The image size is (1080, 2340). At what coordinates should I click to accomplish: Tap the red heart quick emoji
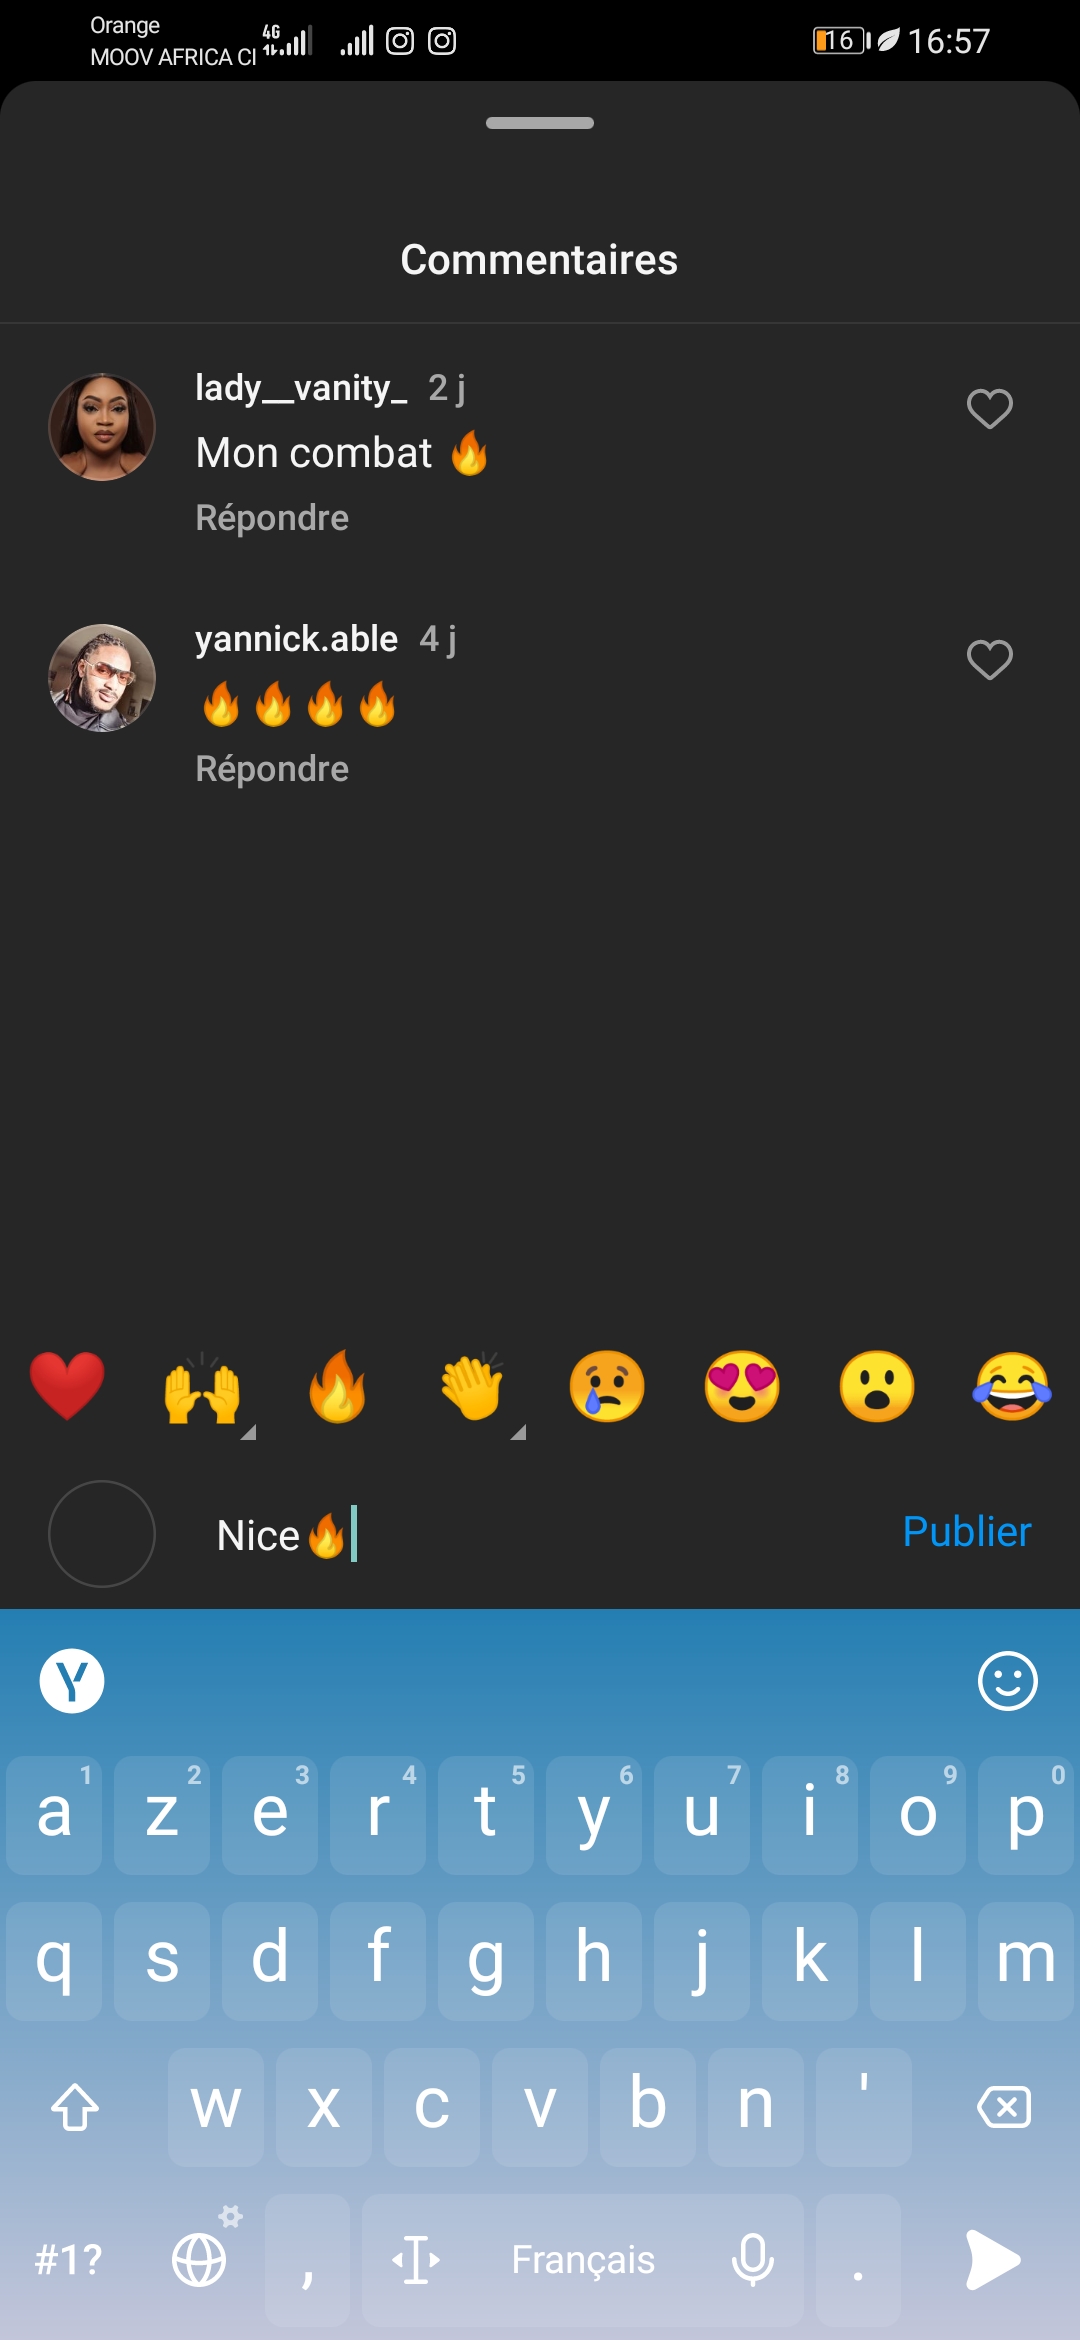pos(67,1386)
